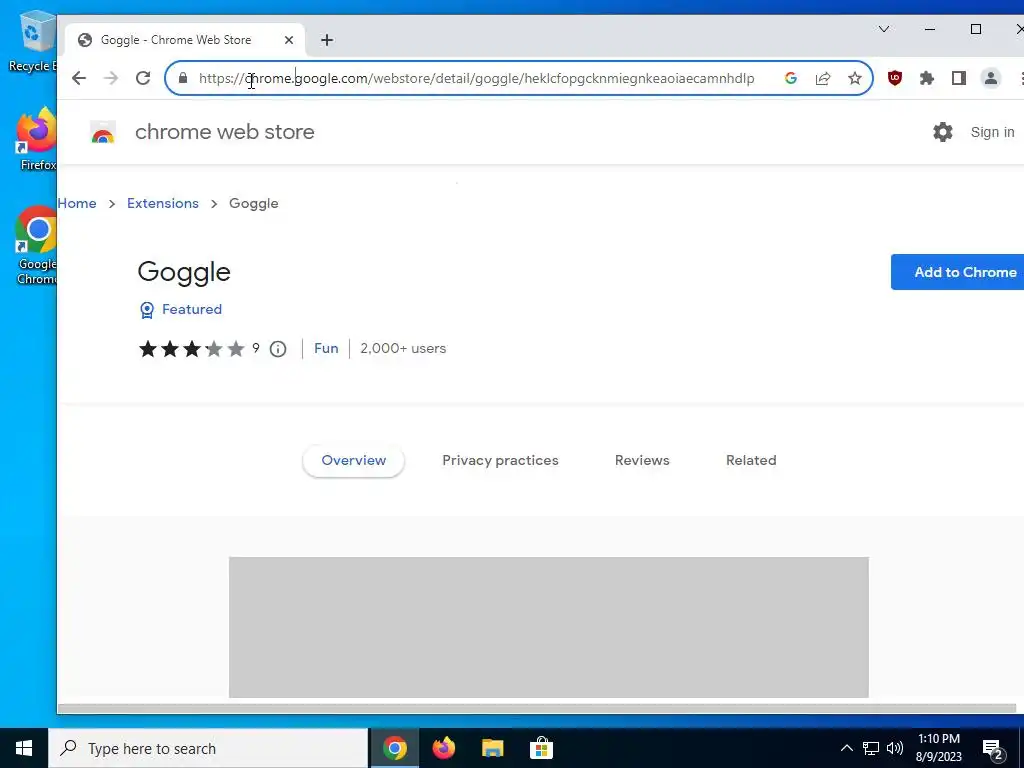Go back using the browser back arrow
1024x768 pixels.
(x=79, y=78)
